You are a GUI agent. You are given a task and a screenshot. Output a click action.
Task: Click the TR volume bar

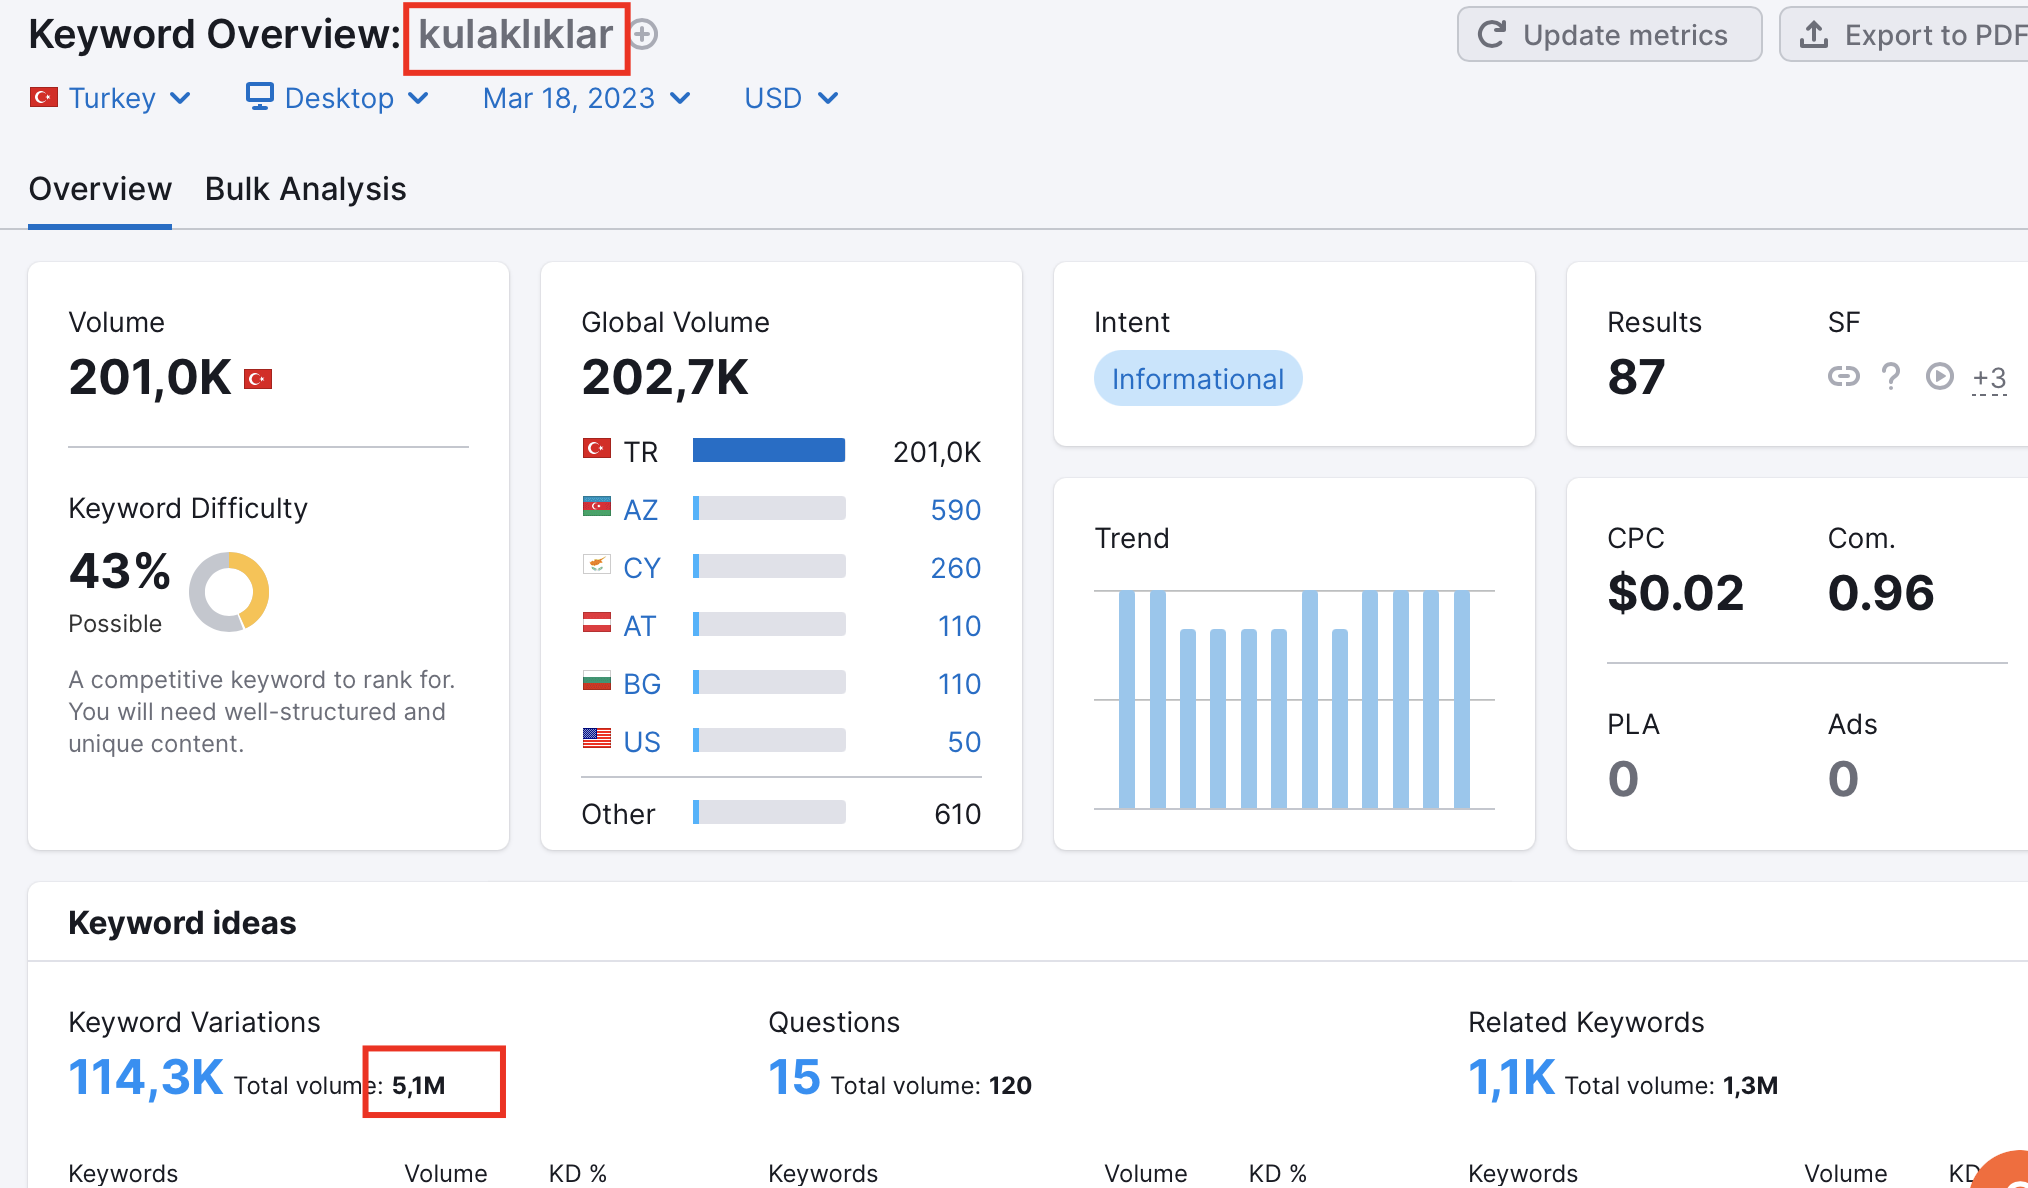[x=769, y=451]
